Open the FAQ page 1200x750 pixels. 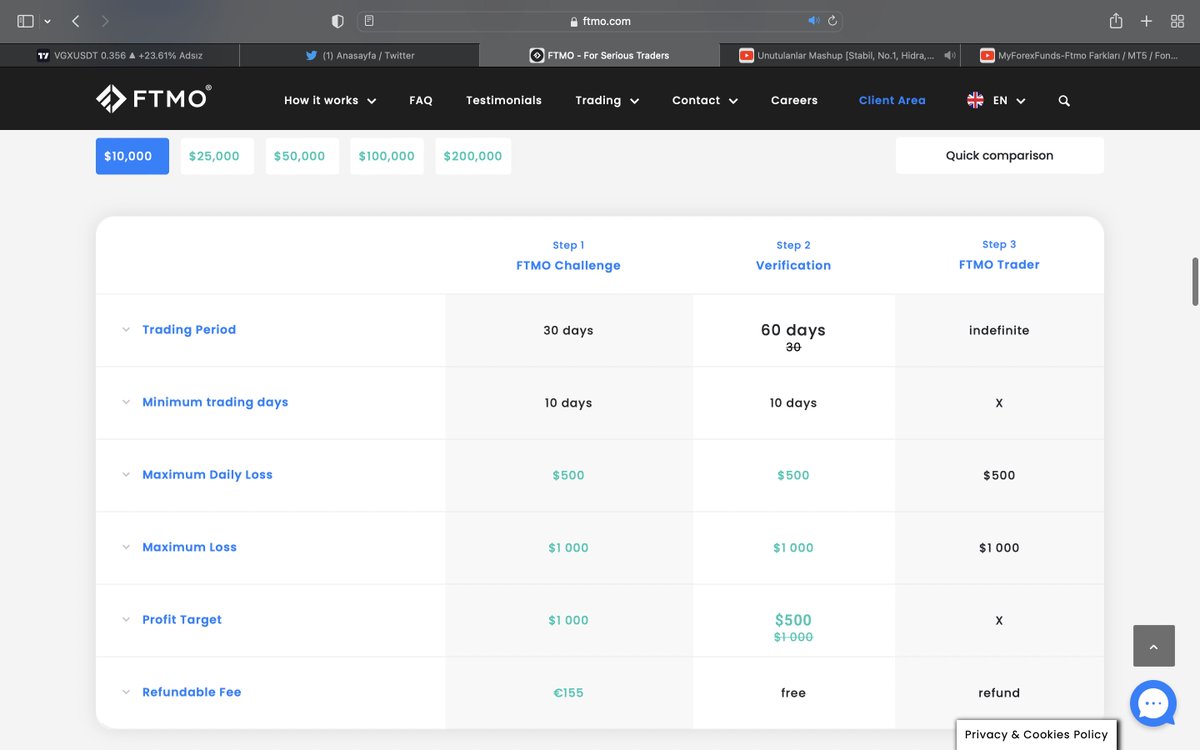tap(421, 101)
